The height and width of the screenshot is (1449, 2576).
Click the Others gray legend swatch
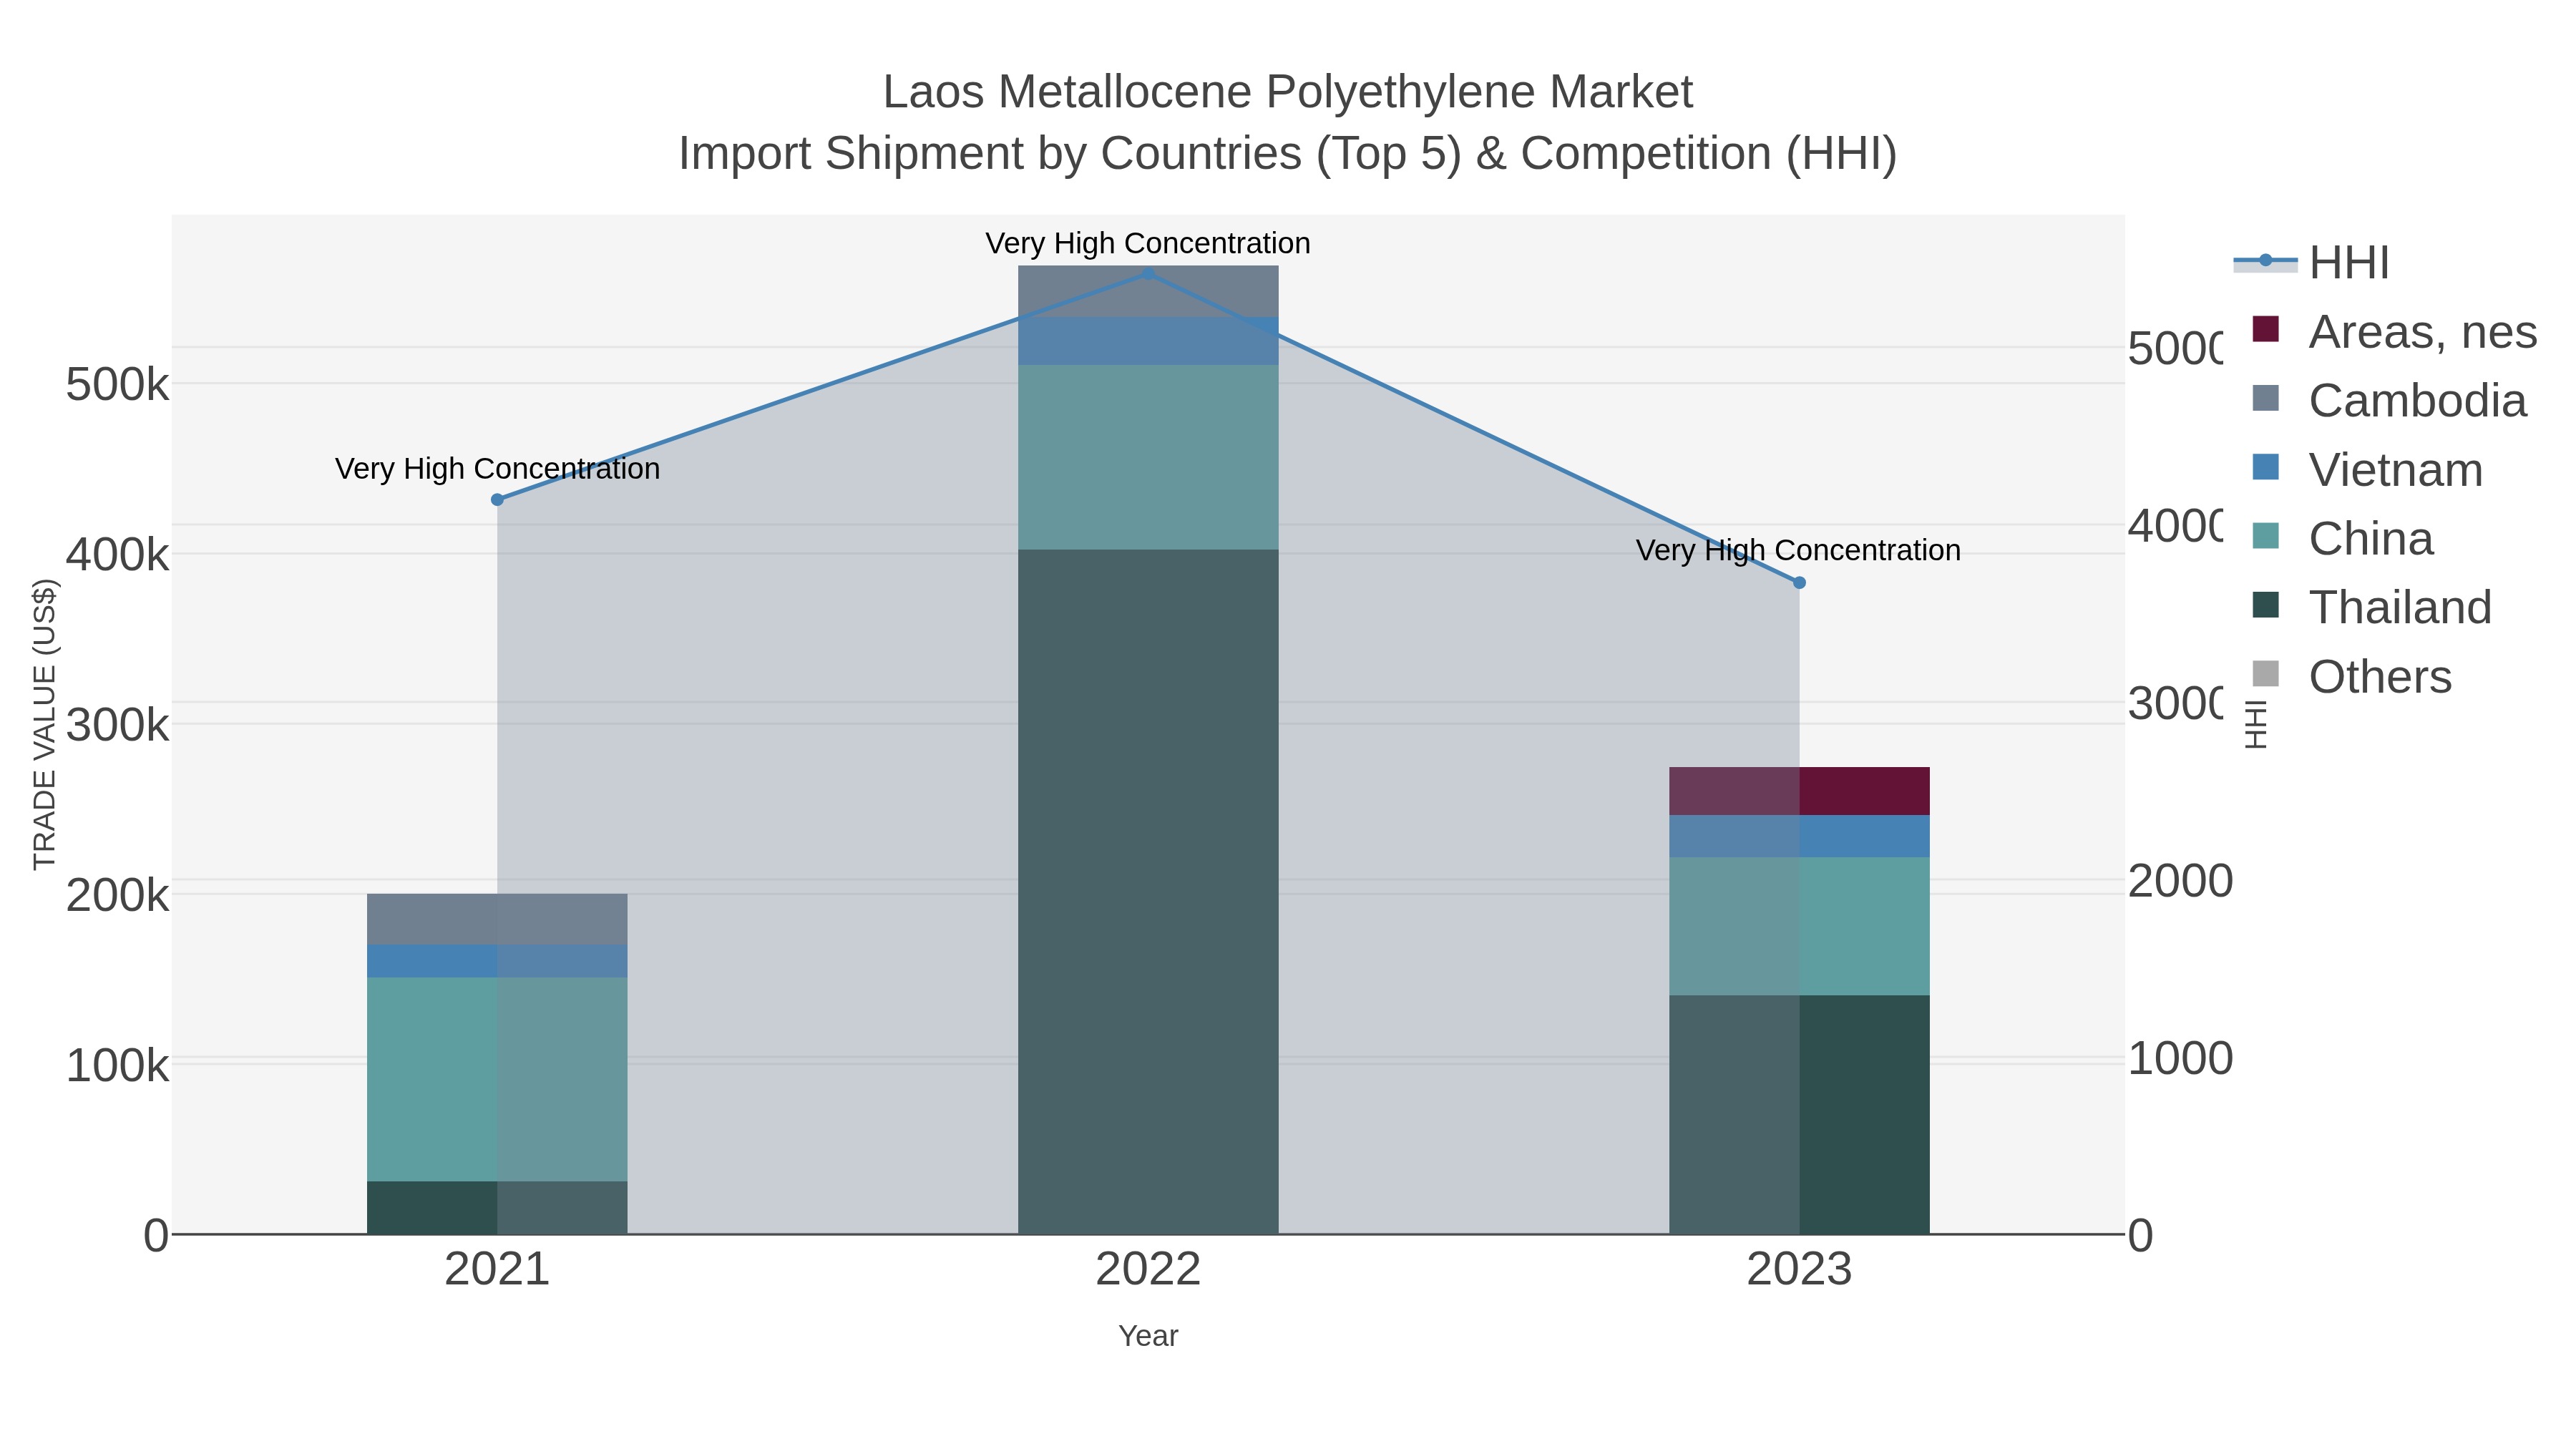2265,674
